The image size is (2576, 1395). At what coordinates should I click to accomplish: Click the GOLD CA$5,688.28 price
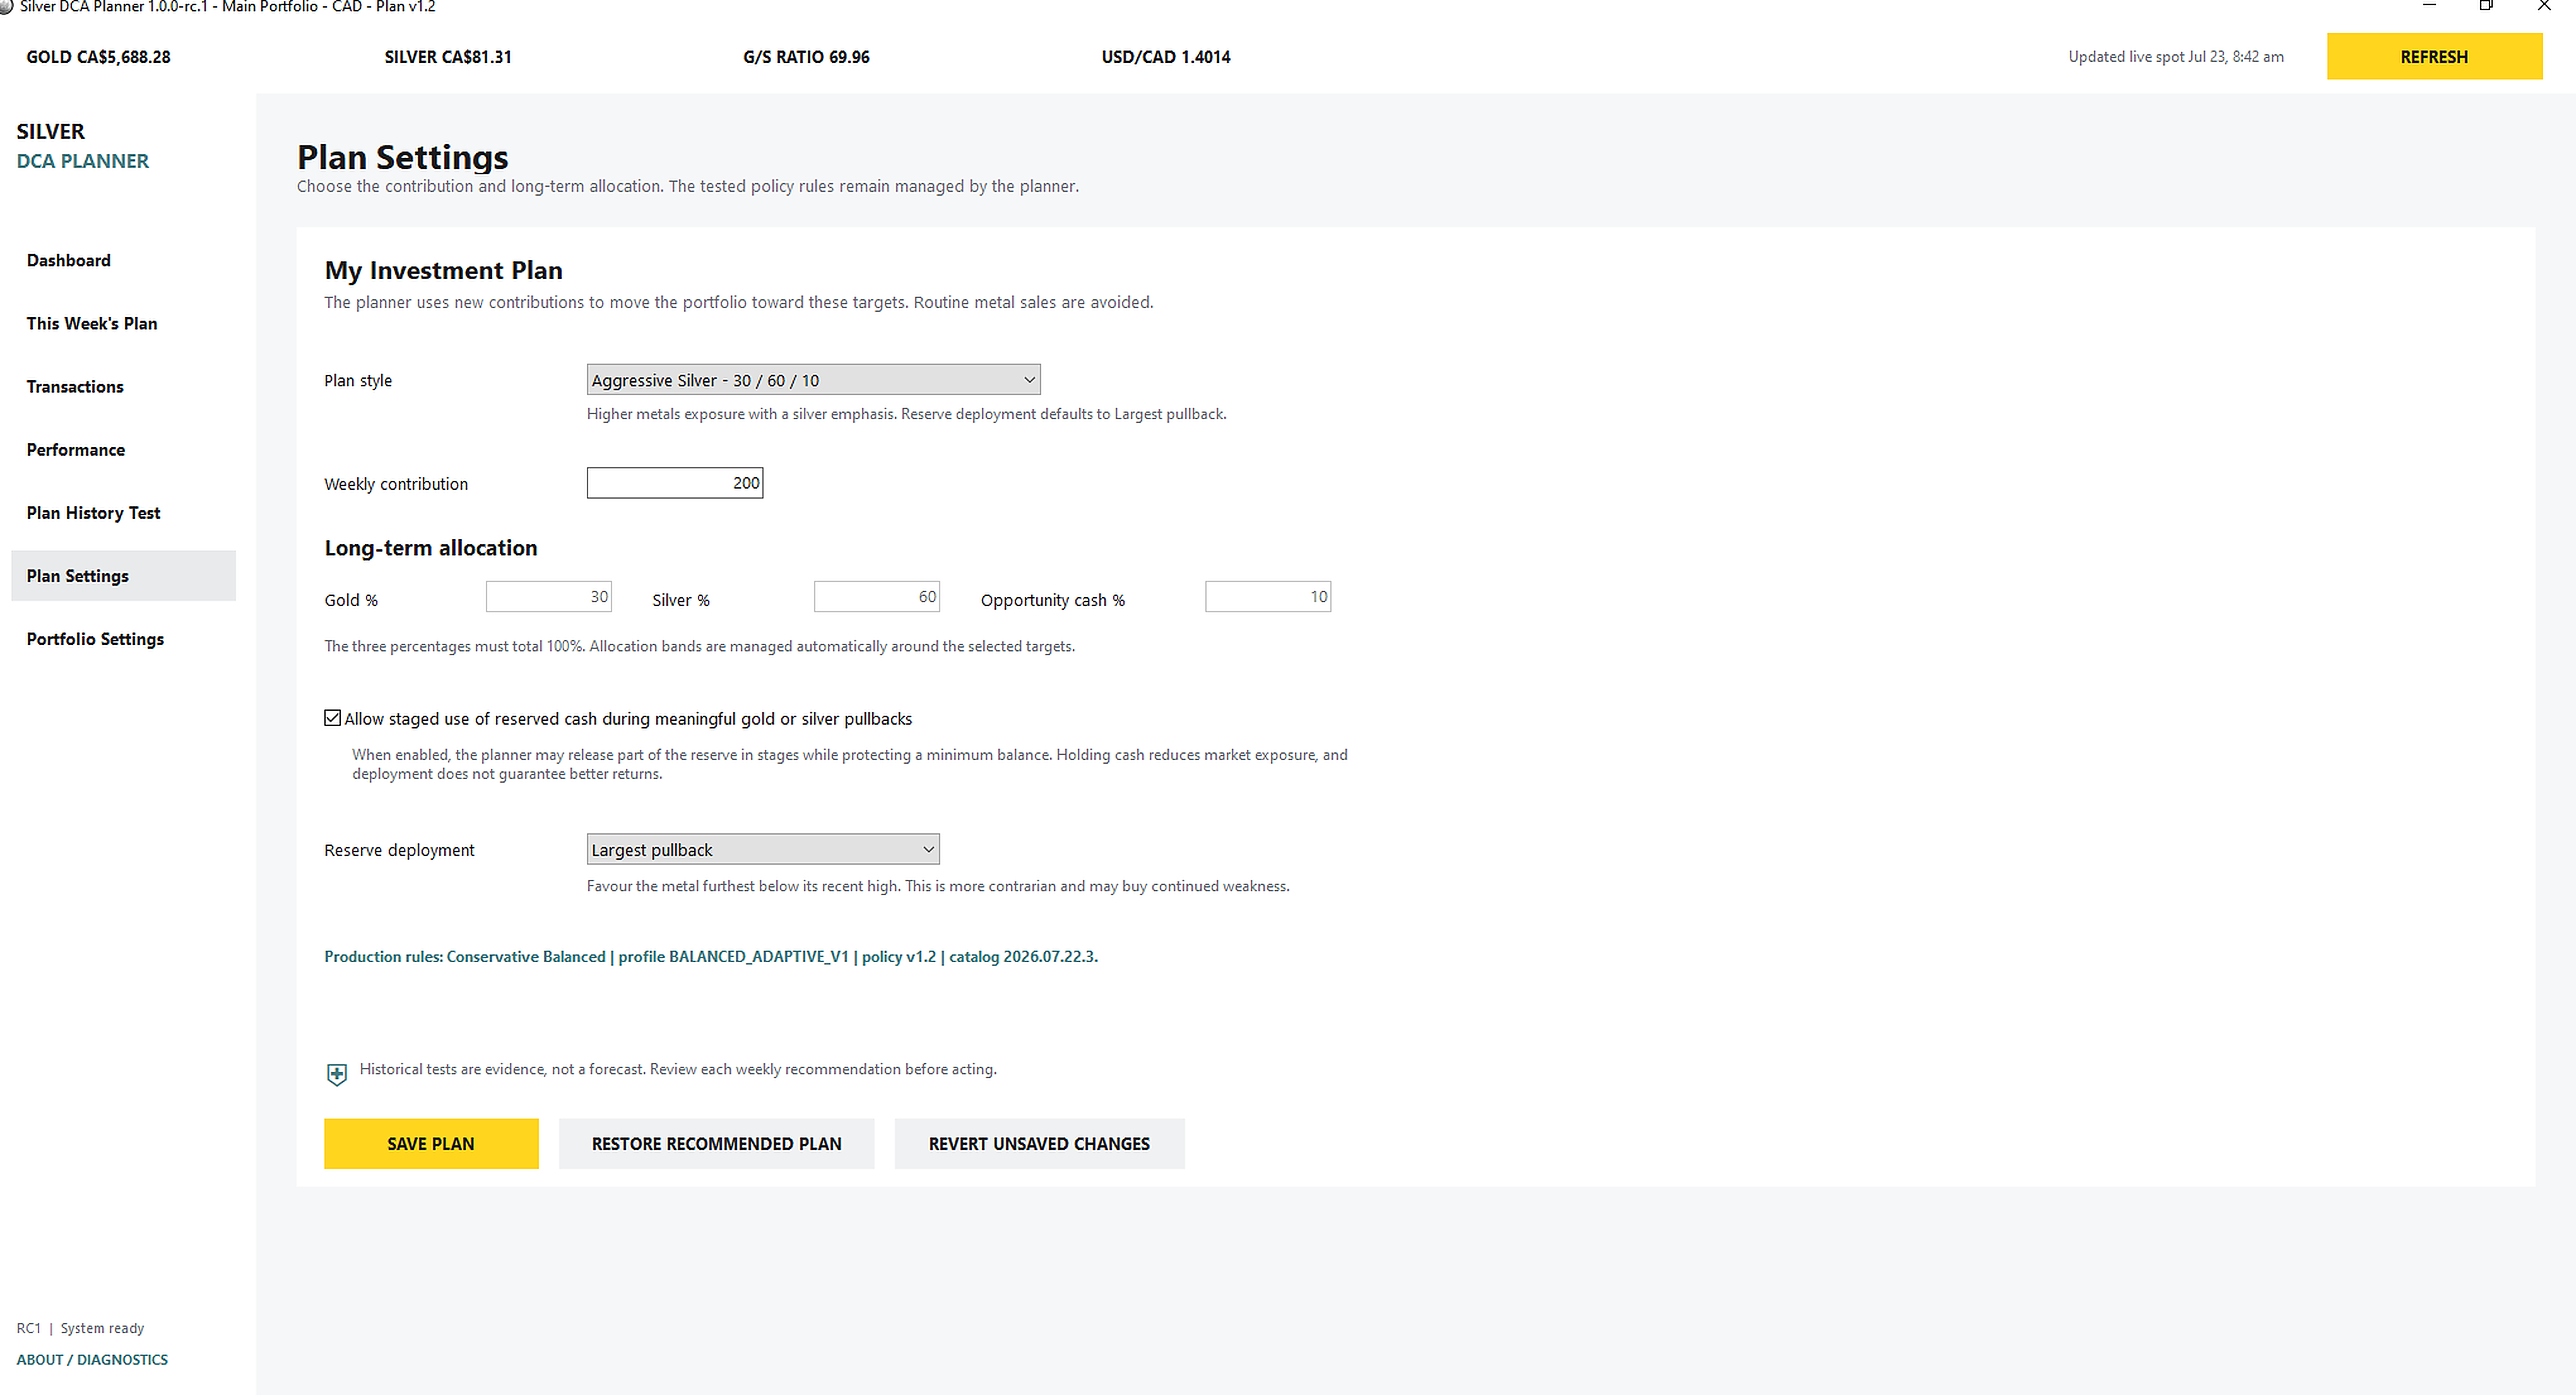tap(98, 57)
